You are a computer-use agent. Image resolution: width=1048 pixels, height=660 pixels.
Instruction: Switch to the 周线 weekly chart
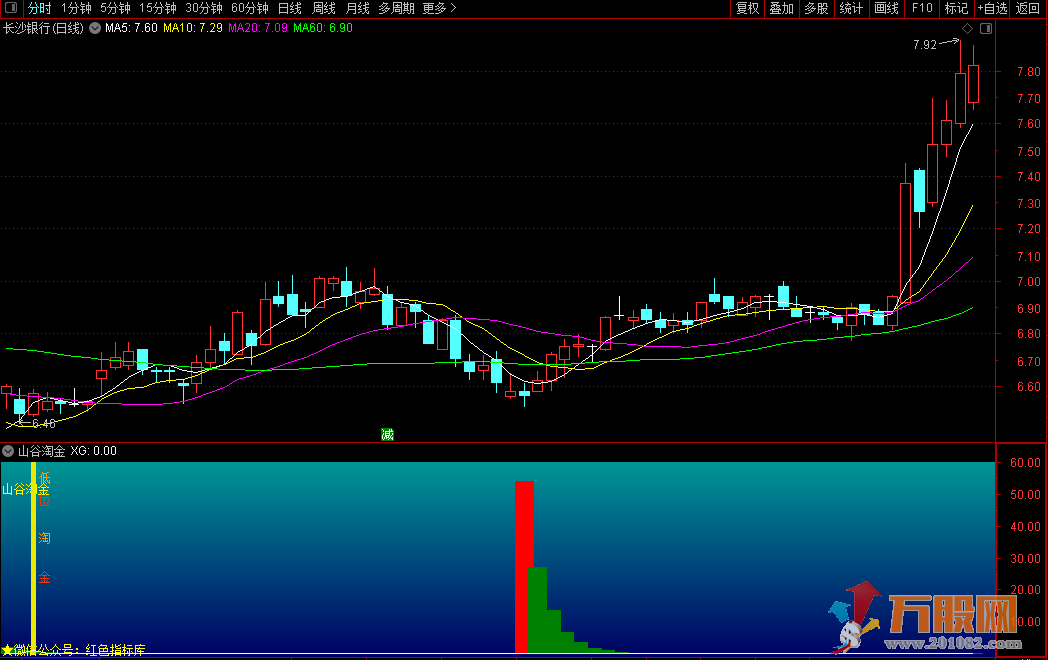click(x=323, y=8)
